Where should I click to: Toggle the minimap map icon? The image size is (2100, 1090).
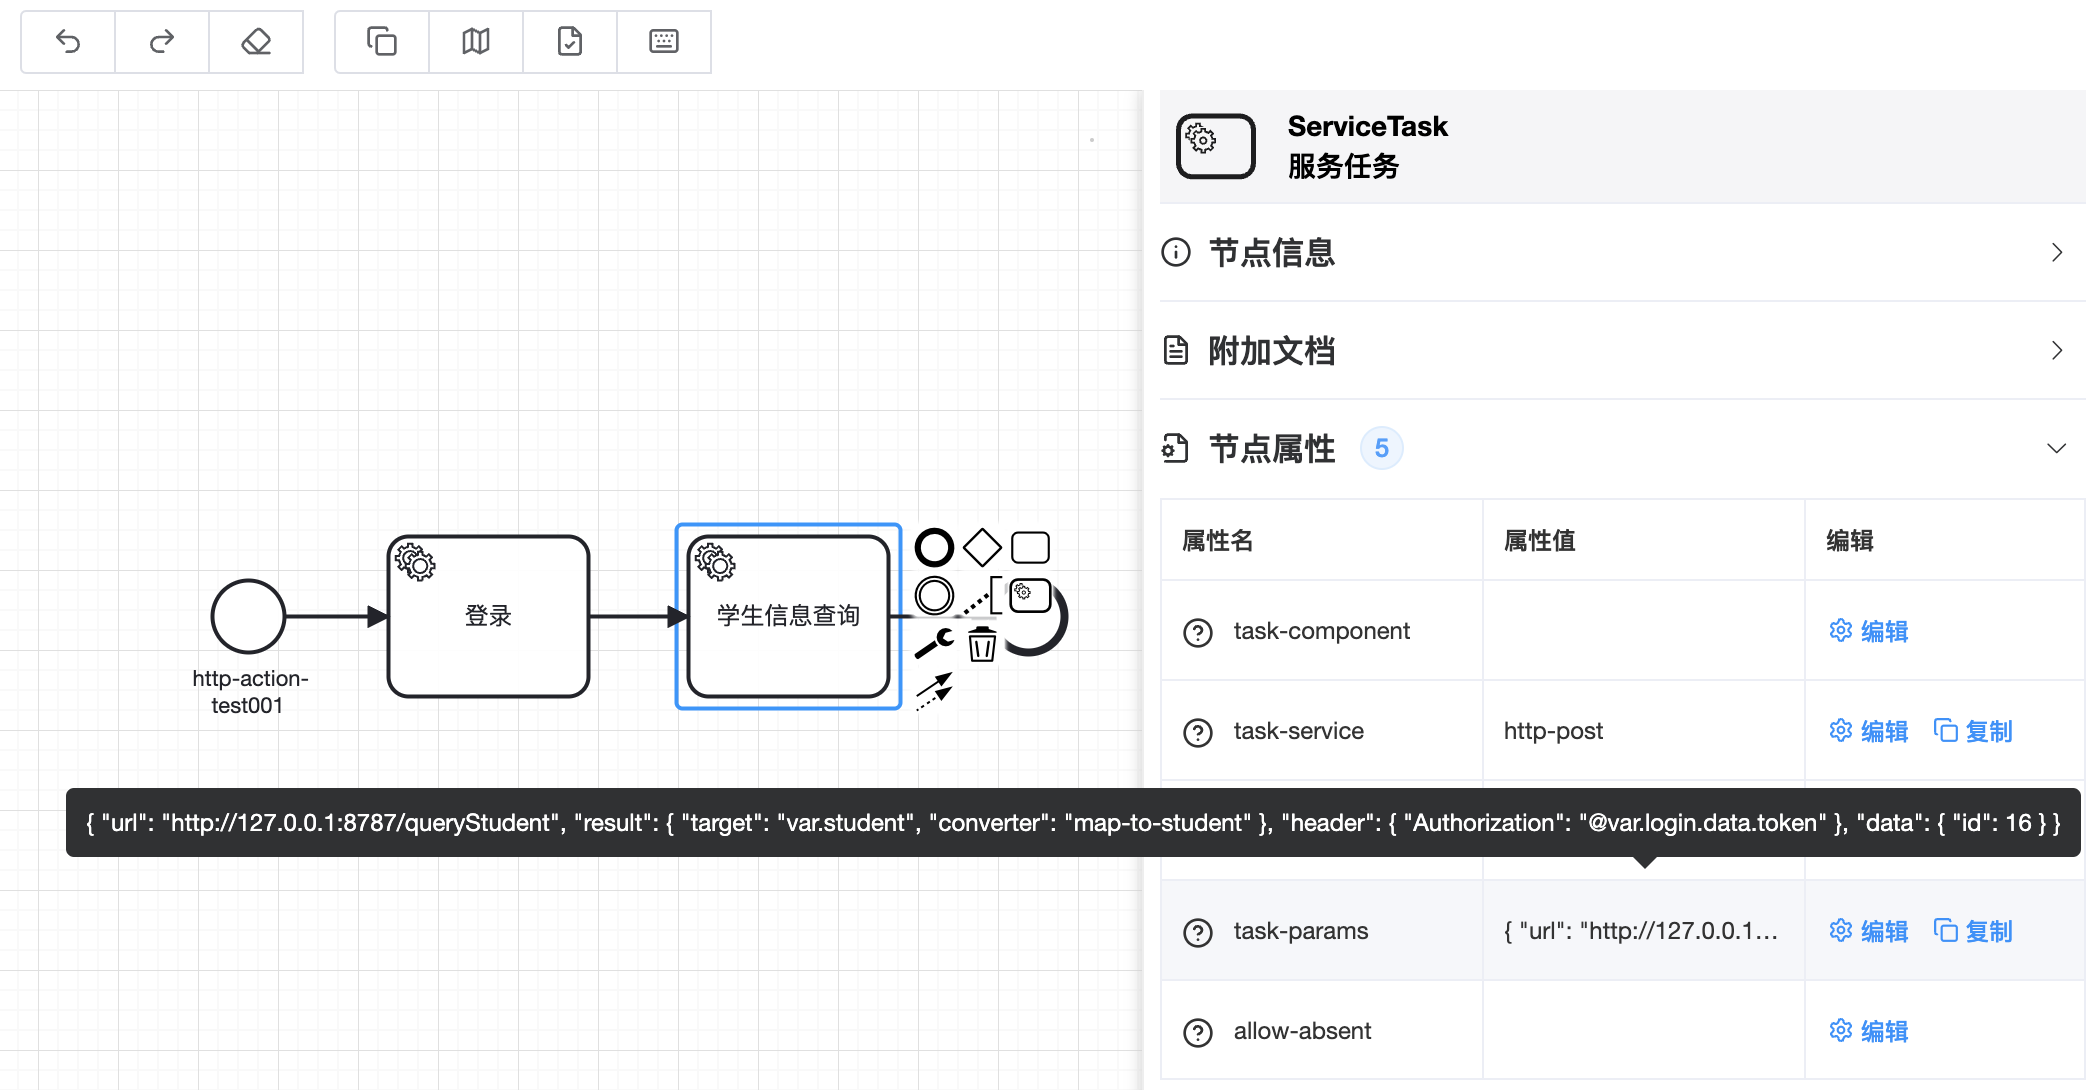(x=476, y=42)
